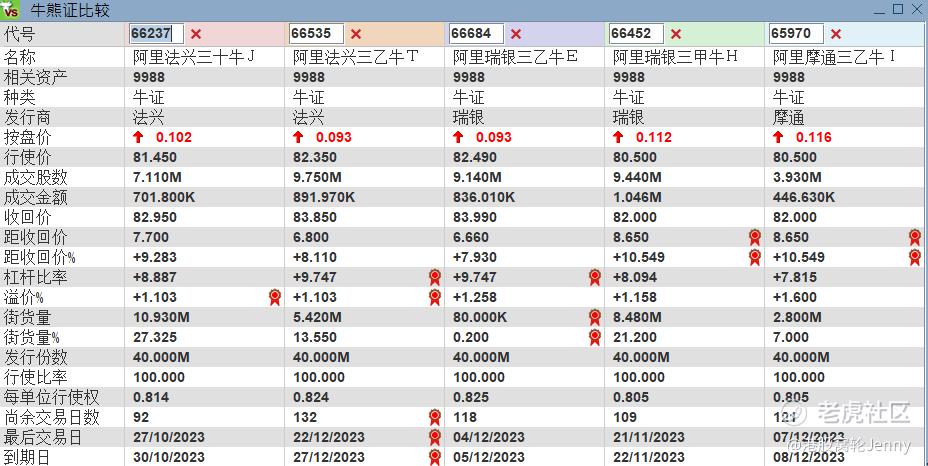The width and height of the screenshot is (928, 466).
Task: Click the code input field containing 66452
Action: (x=637, y=34)
